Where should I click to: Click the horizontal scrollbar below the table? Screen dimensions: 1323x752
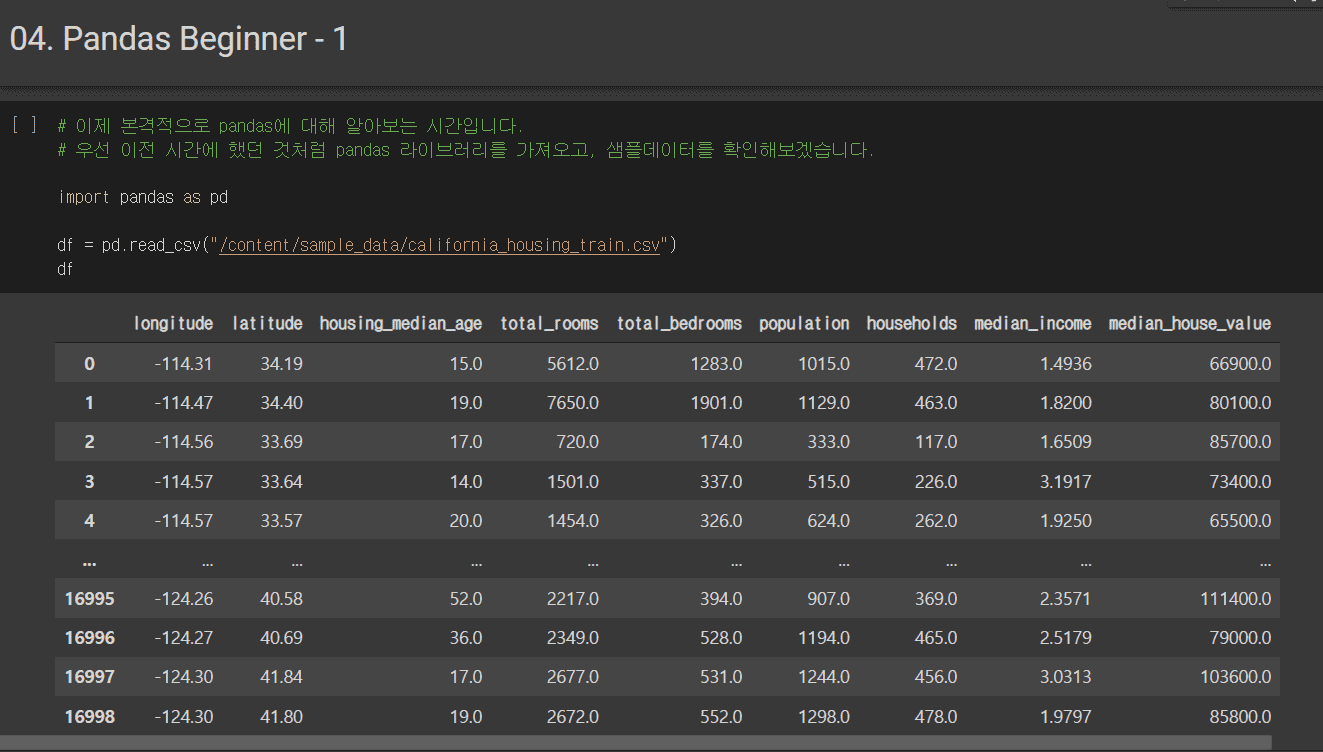(x=636, y=743)
